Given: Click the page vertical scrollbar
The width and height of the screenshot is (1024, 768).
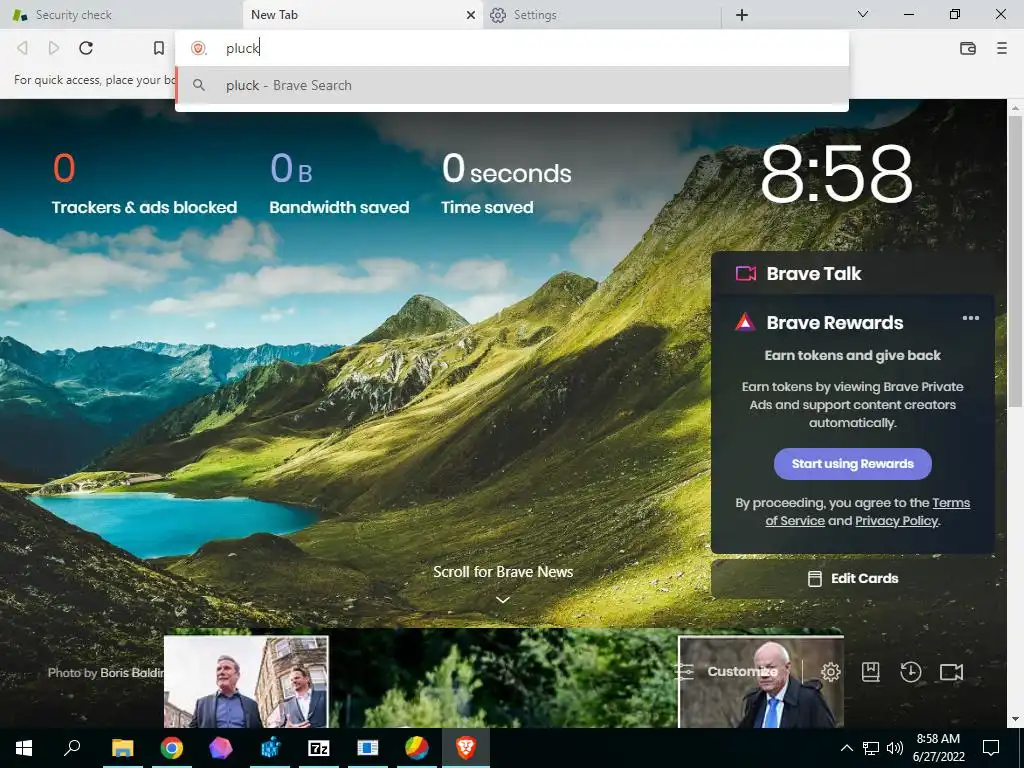Looking at the screenshot, I should click(1015, 261).
